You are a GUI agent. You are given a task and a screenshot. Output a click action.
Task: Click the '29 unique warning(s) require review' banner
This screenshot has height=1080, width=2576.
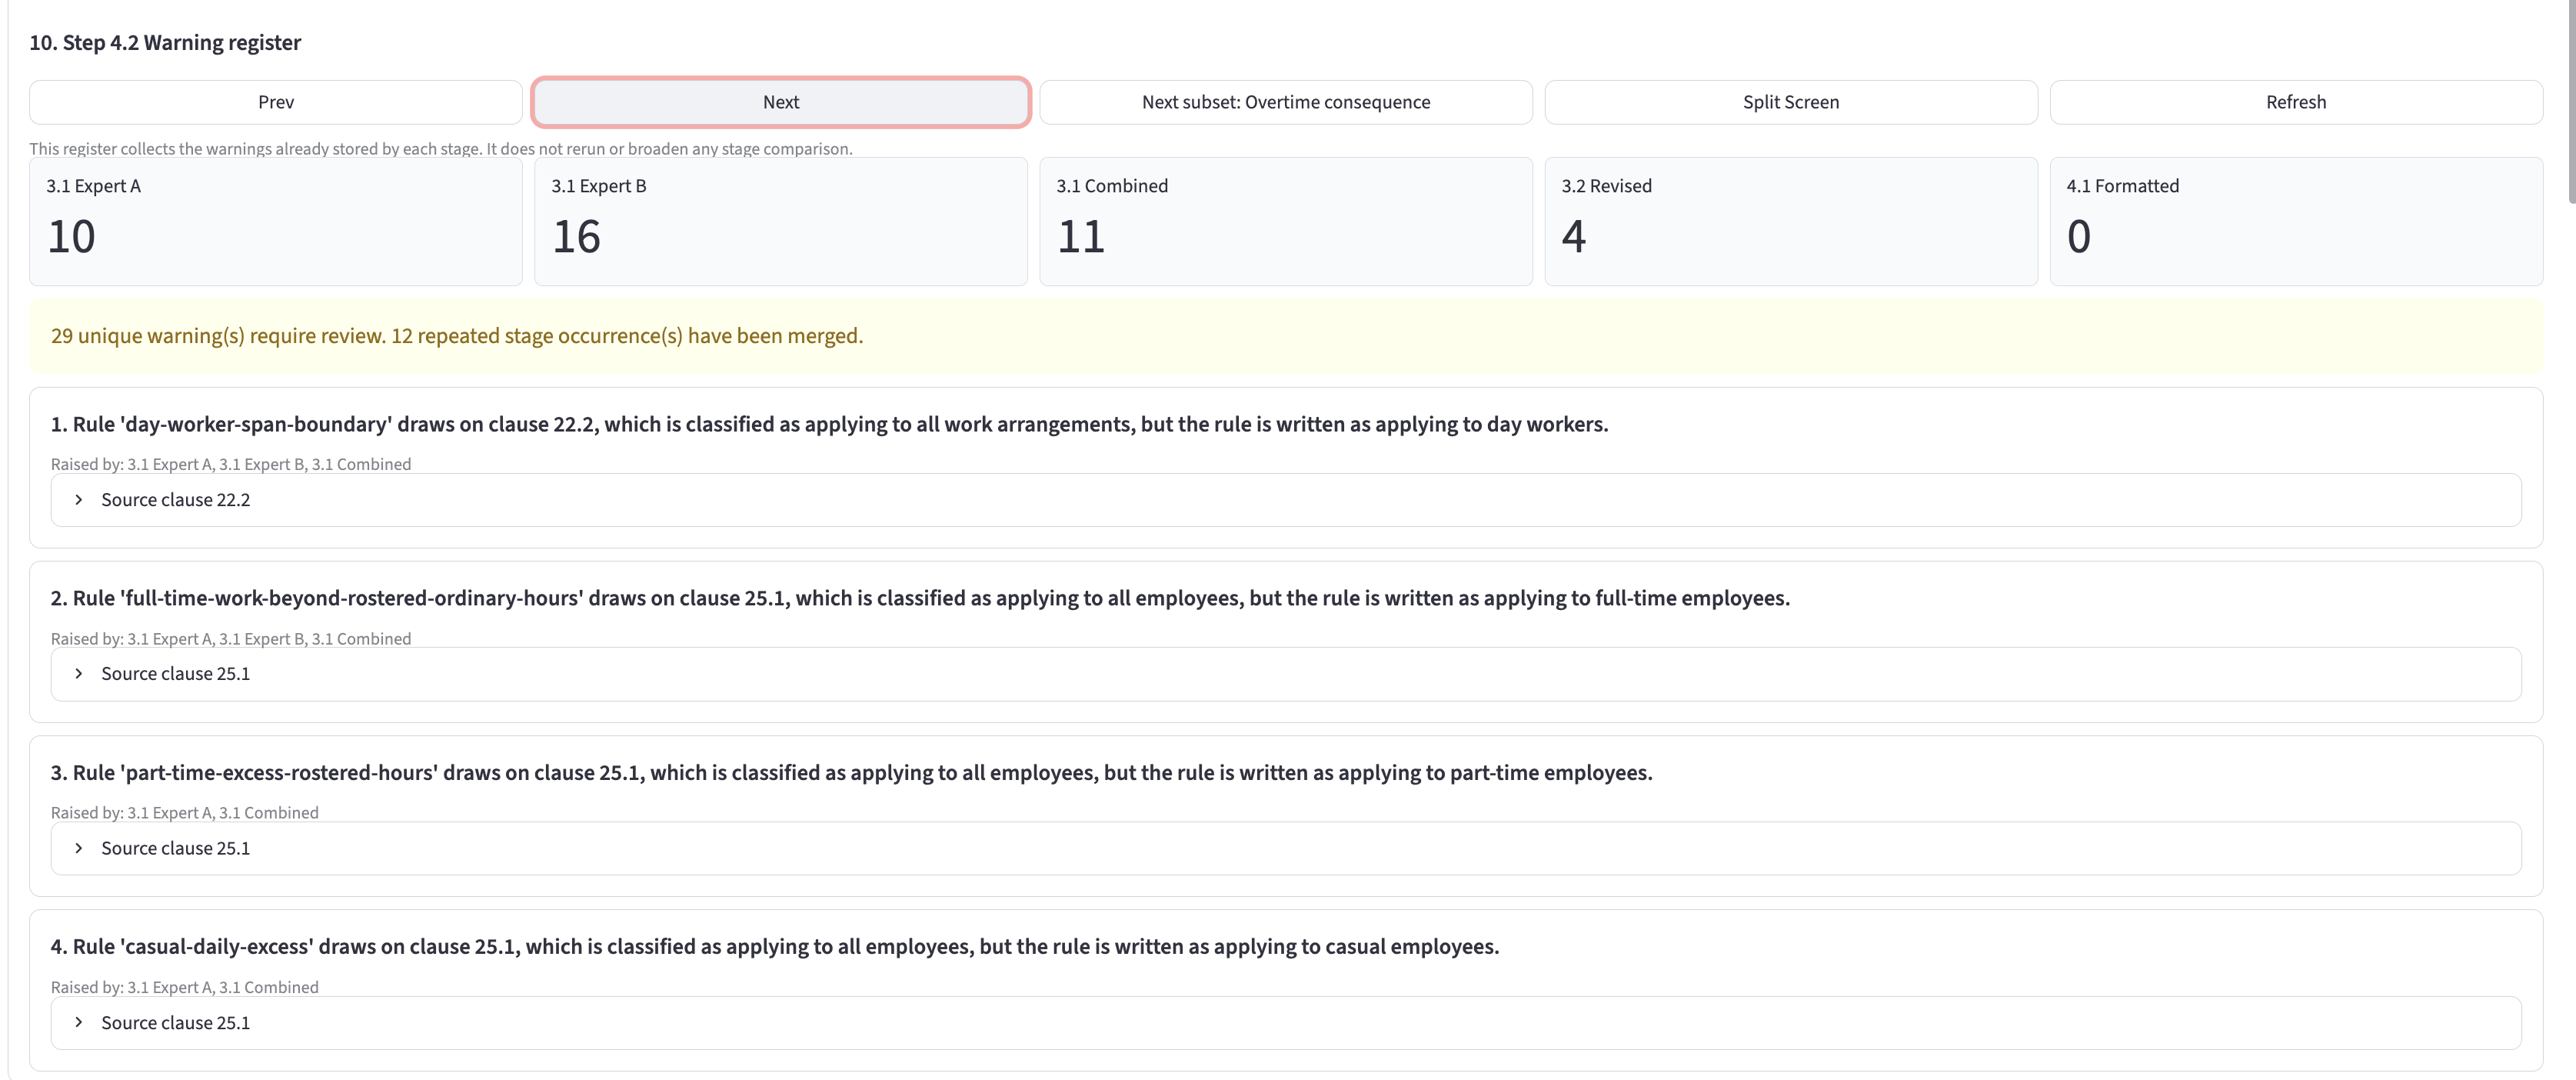pos(1286,336)
